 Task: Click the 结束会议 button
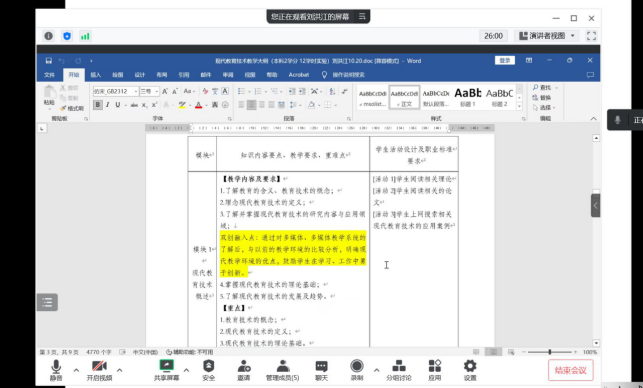(570, 370)
